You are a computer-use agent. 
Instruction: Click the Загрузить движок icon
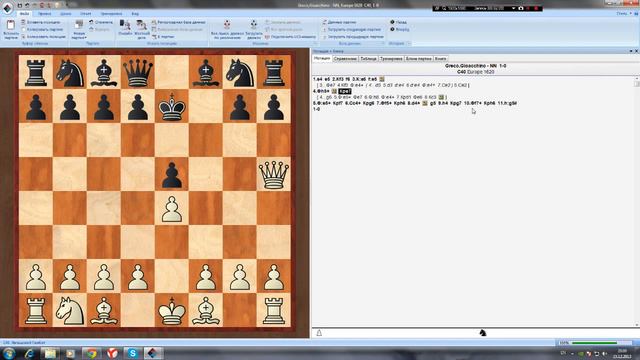[253, 29]
